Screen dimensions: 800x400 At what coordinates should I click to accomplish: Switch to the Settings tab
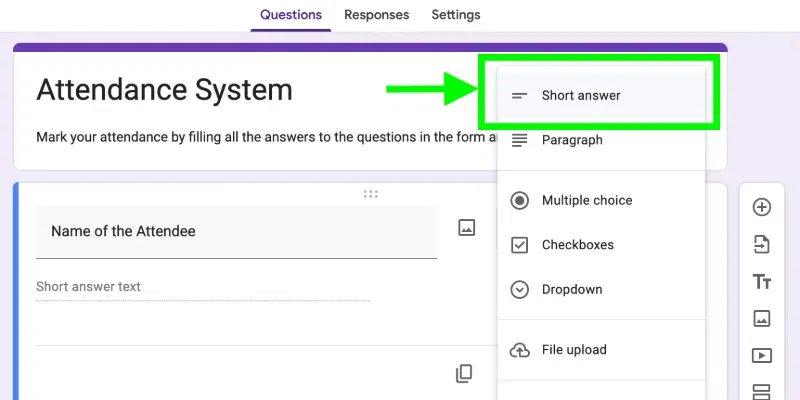pyautogui.click(x=456, y=15)
